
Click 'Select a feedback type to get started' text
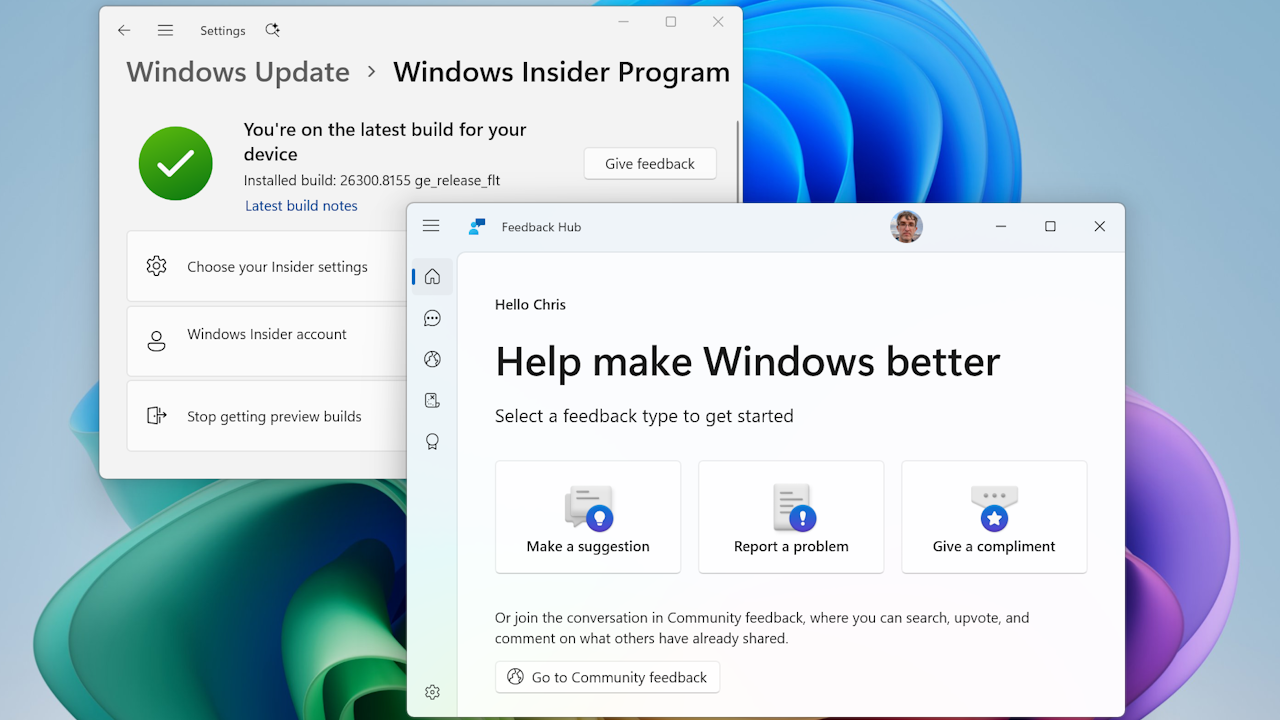644,416
